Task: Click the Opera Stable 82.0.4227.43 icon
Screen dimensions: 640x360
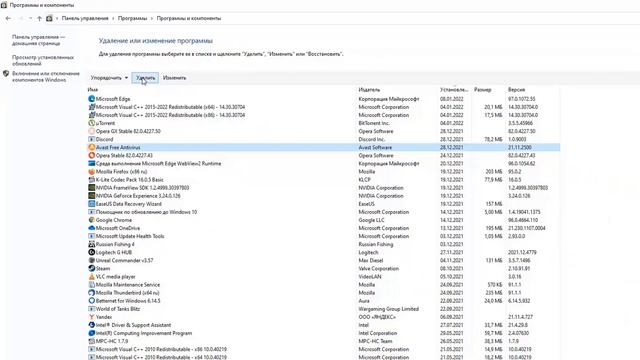Action: 91,156
